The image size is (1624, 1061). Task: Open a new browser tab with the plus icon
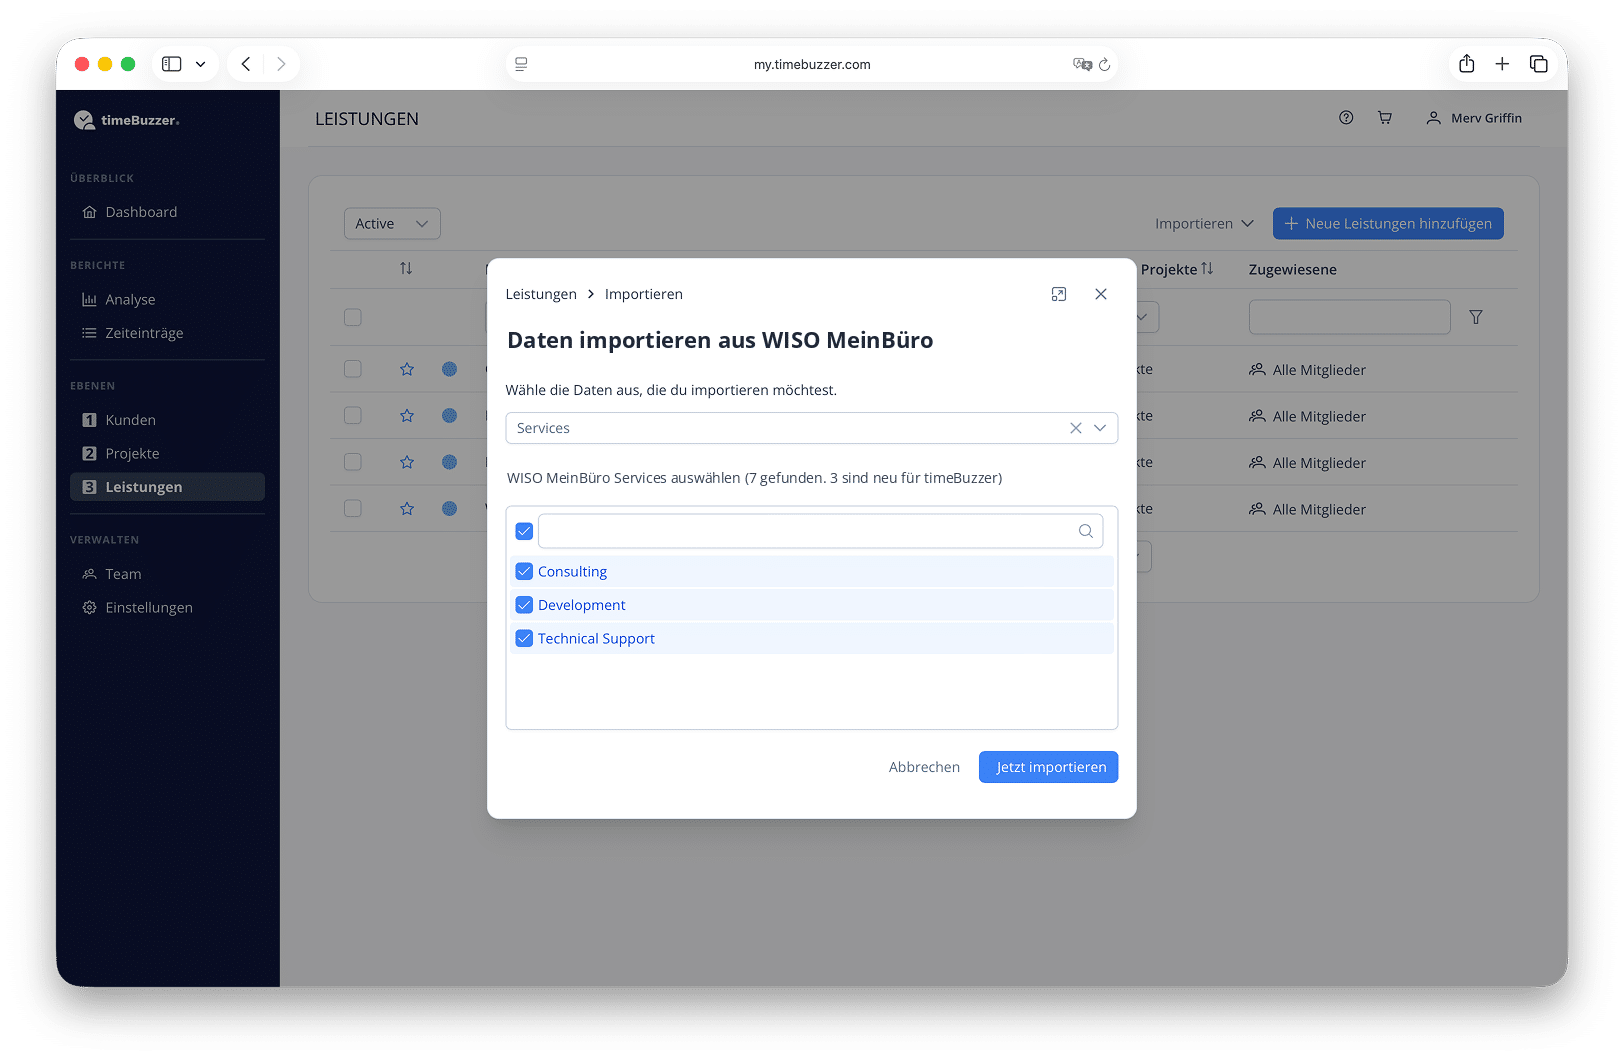1502,64
